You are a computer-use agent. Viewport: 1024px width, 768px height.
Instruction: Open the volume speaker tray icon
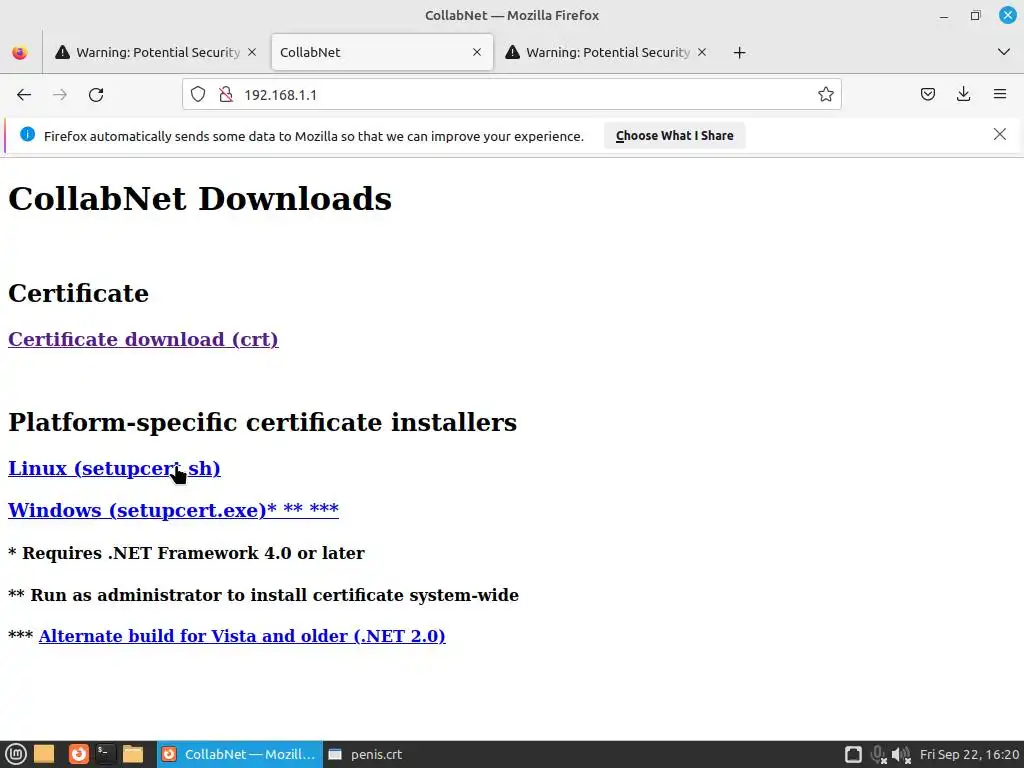coord(901,754)
